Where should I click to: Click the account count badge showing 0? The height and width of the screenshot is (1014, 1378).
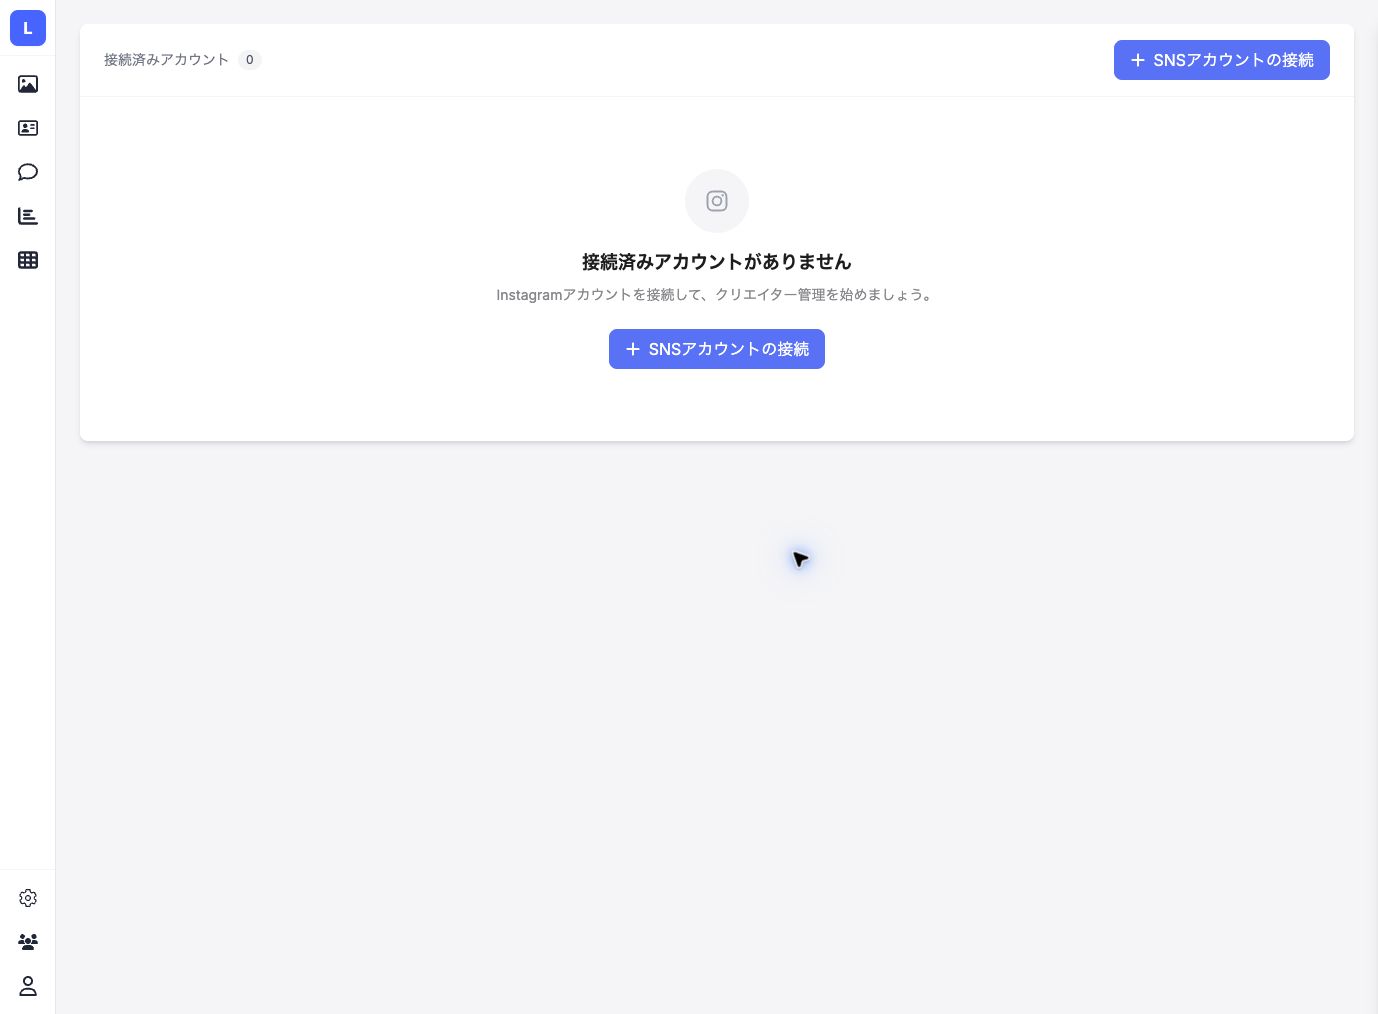(250, 60)
